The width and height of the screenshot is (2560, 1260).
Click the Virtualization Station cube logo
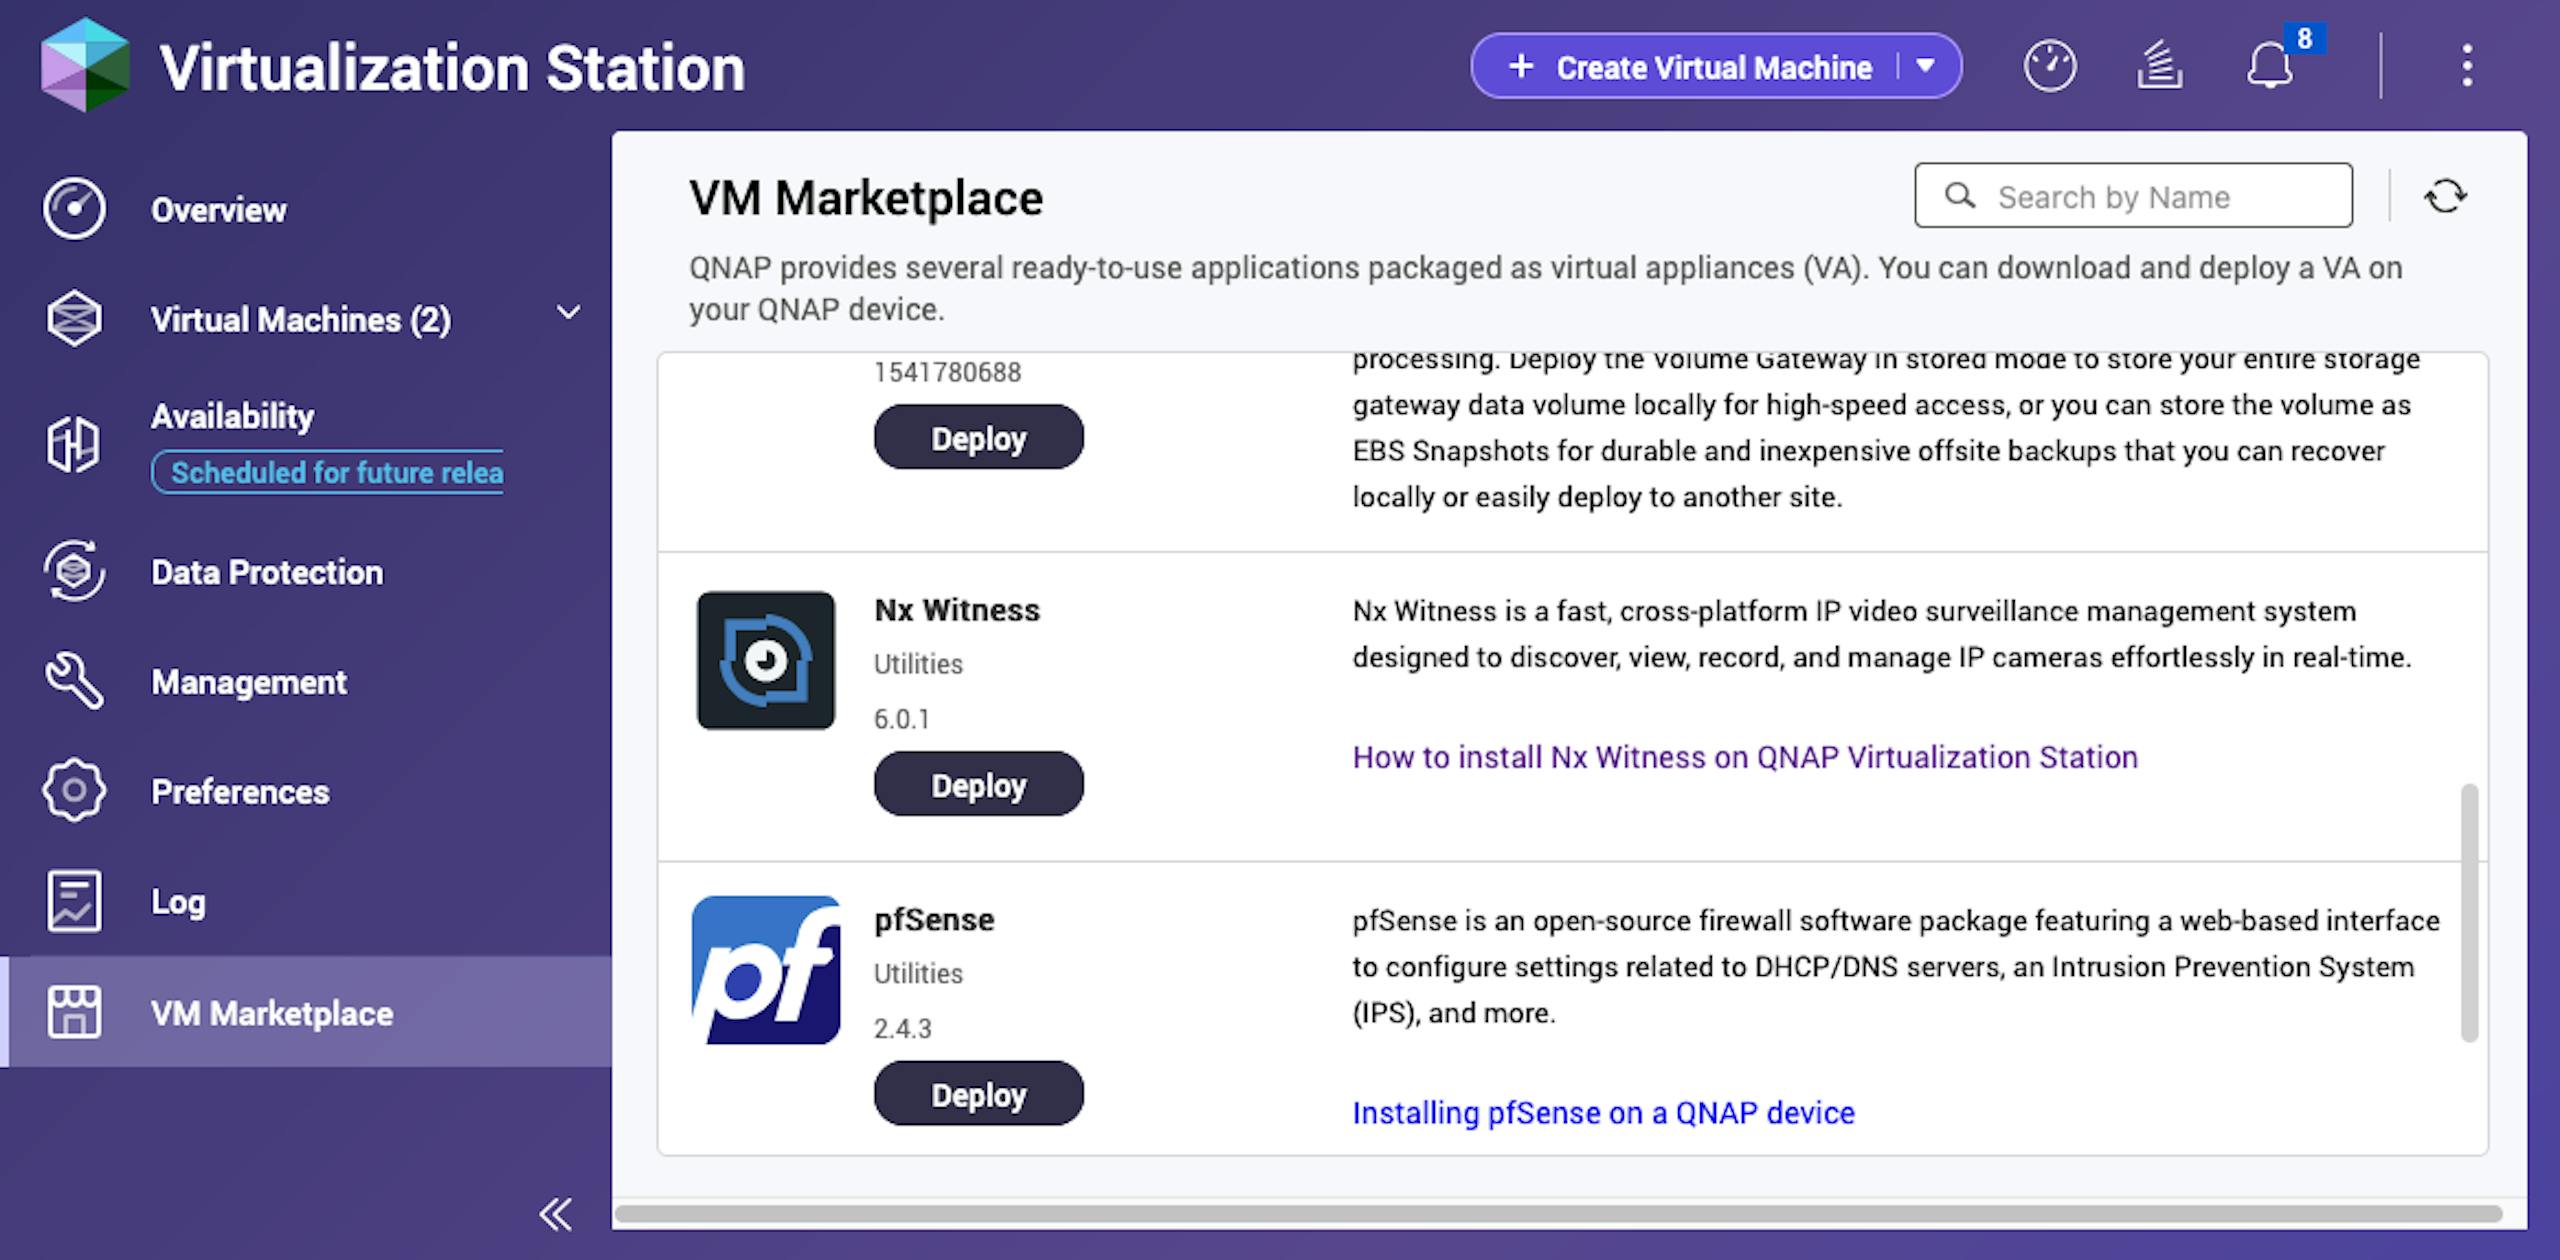[x=85, y=65]
